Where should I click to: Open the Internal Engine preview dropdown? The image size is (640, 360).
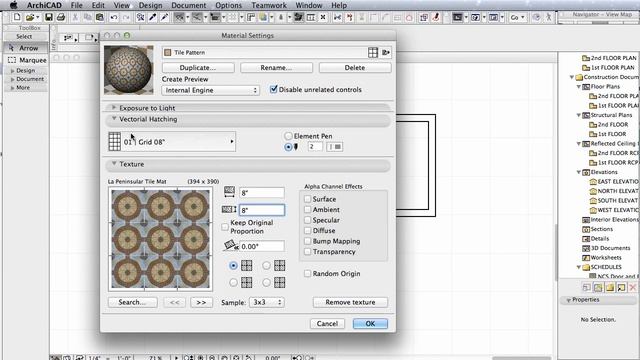211,90
